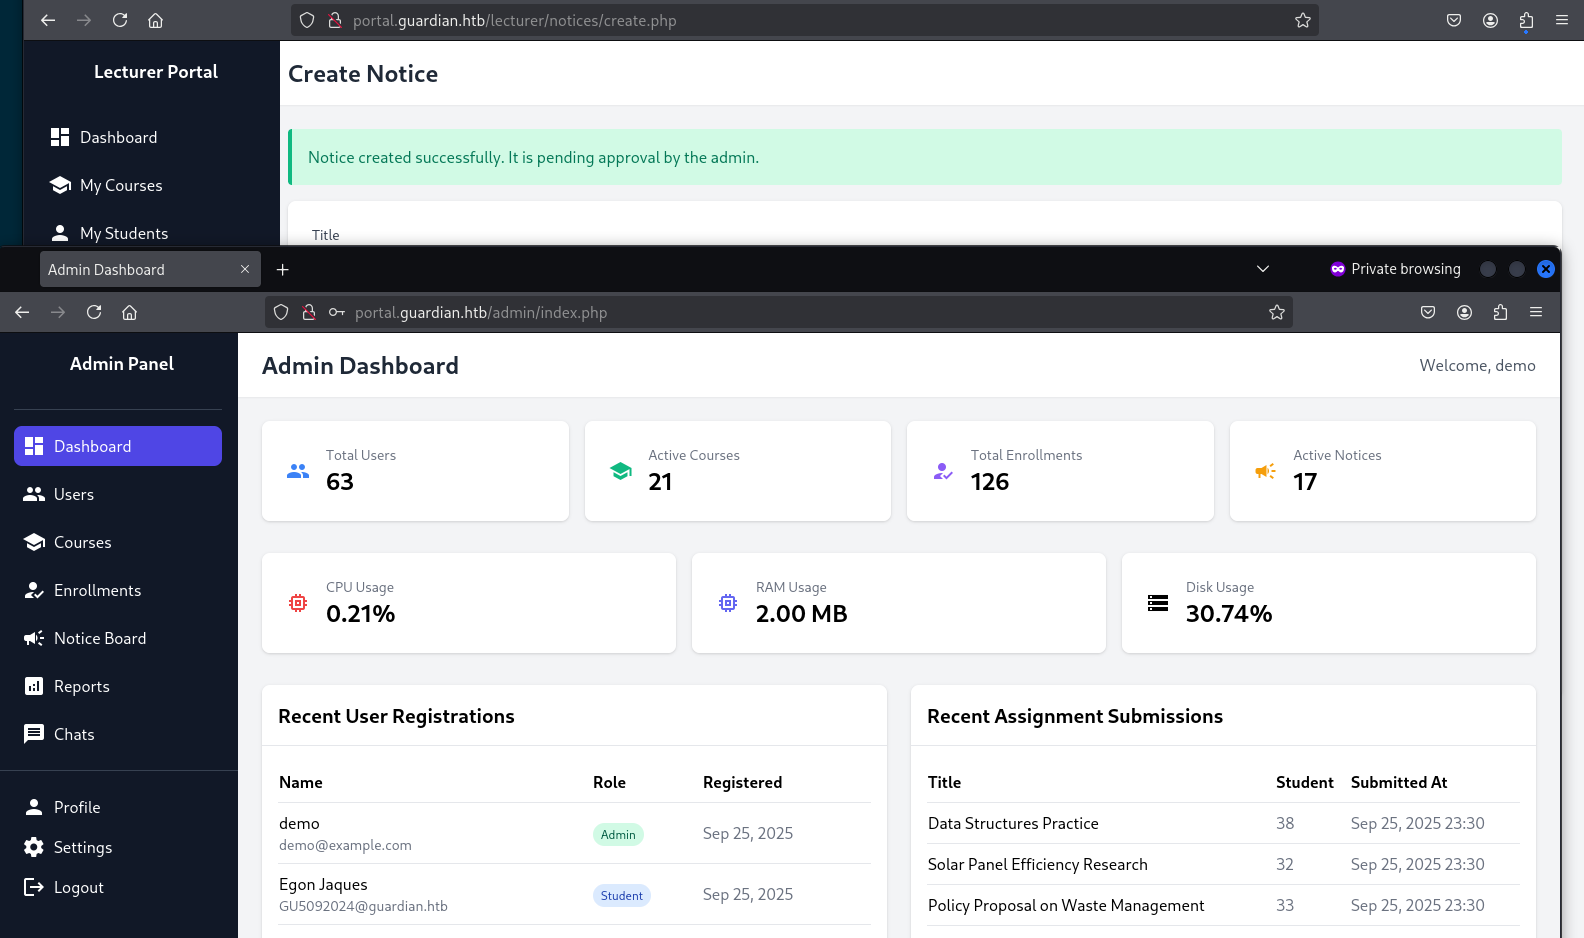Close the Admin Dashboard tab
Screen dimensions: 1584x938
[x=245, y=270]
